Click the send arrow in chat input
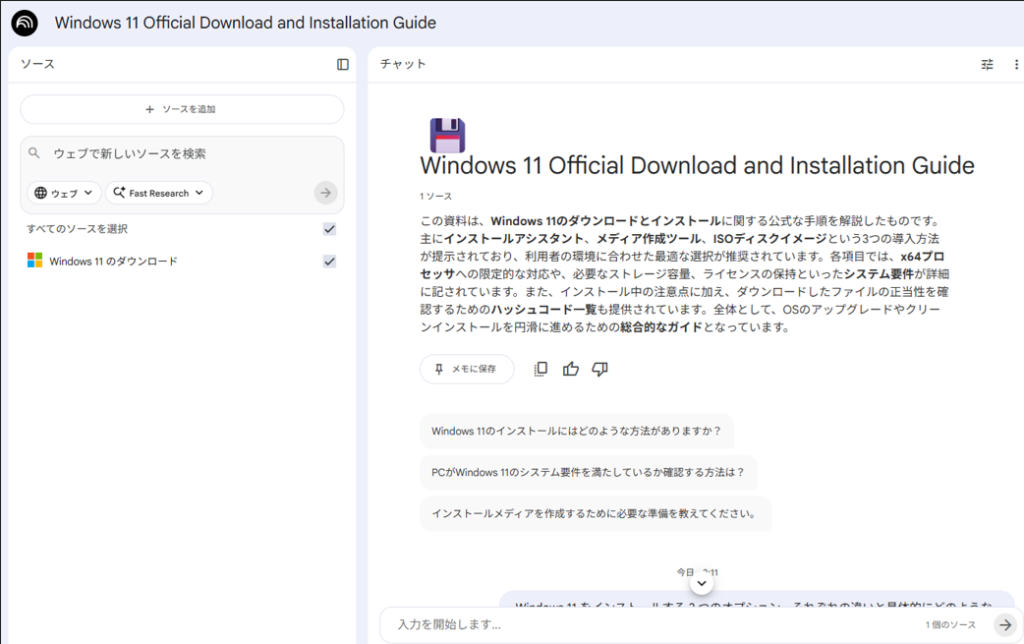Image resolution: width=1024 pixels, height=644 pixels. (x=1005, y=625)
